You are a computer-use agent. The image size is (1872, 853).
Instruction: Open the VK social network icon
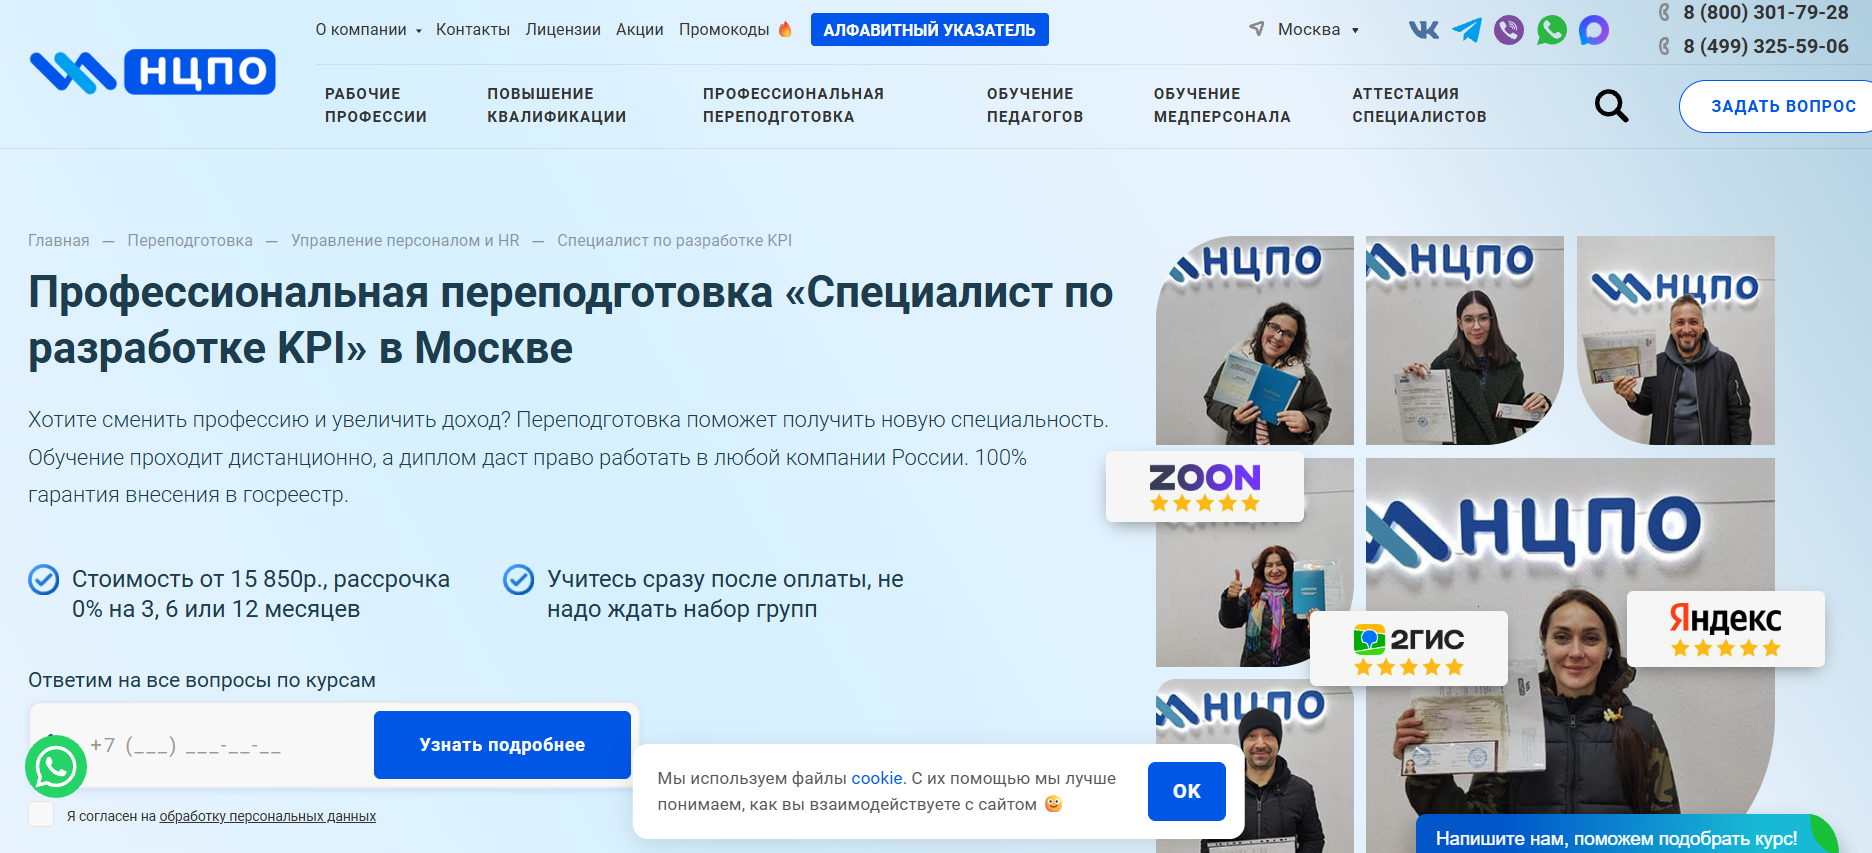[1423, 30]
